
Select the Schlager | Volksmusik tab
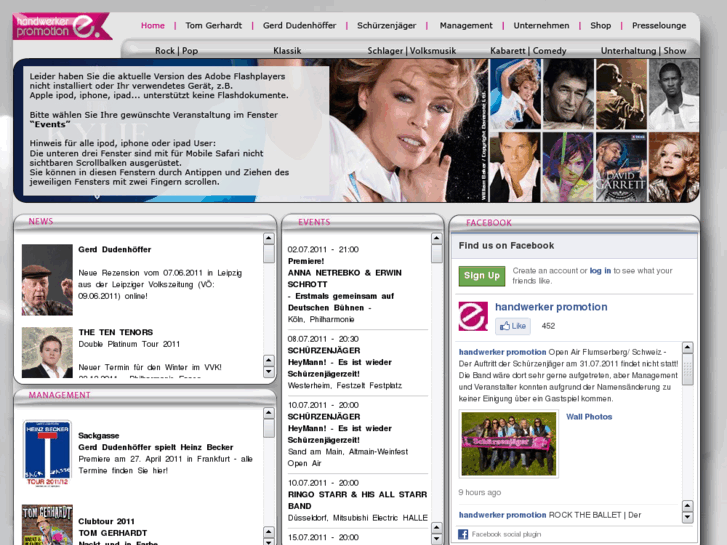coord(412,51)
